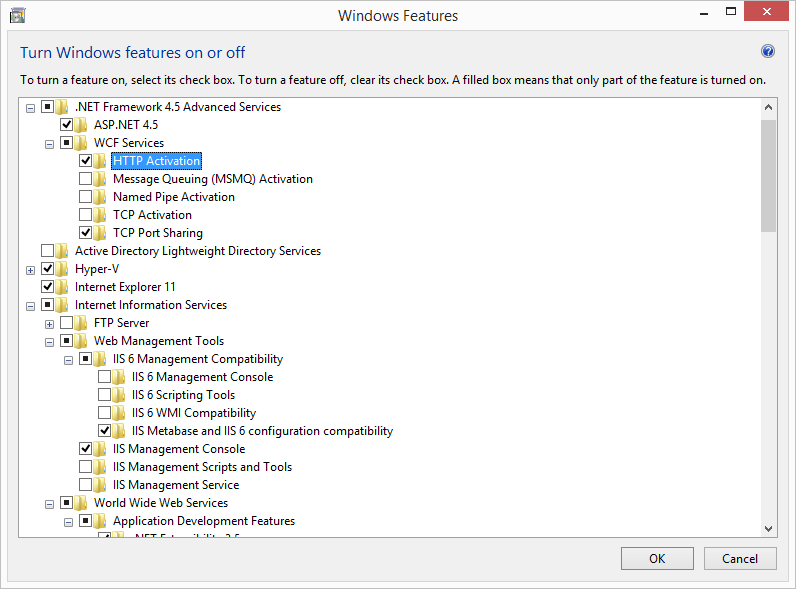Expand the FTP Server node
The height and width of the screenshot is (589, 796).
click(x=49, y=323)
